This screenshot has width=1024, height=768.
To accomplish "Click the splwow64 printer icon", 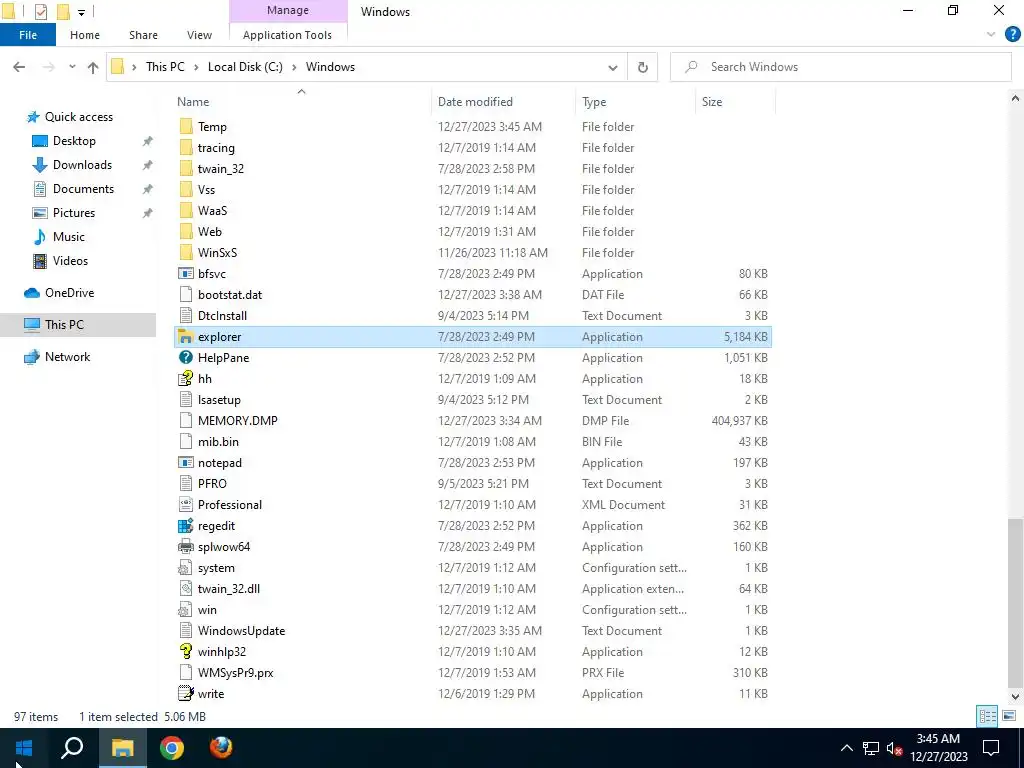I will [185, 547].
